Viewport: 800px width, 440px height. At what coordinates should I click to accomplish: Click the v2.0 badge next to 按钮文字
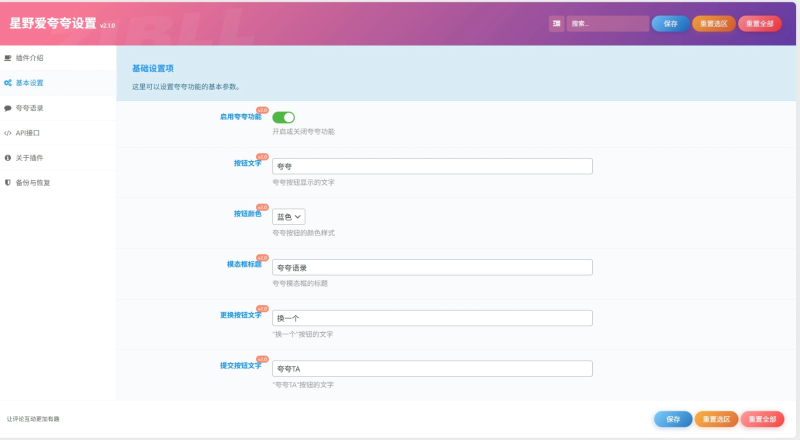pos(262,156)
